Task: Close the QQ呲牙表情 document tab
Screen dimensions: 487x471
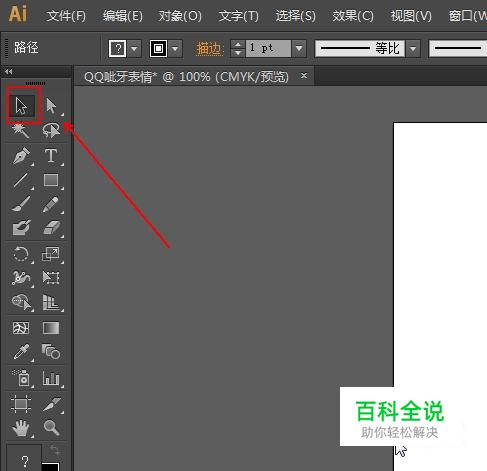Action: 304,76
